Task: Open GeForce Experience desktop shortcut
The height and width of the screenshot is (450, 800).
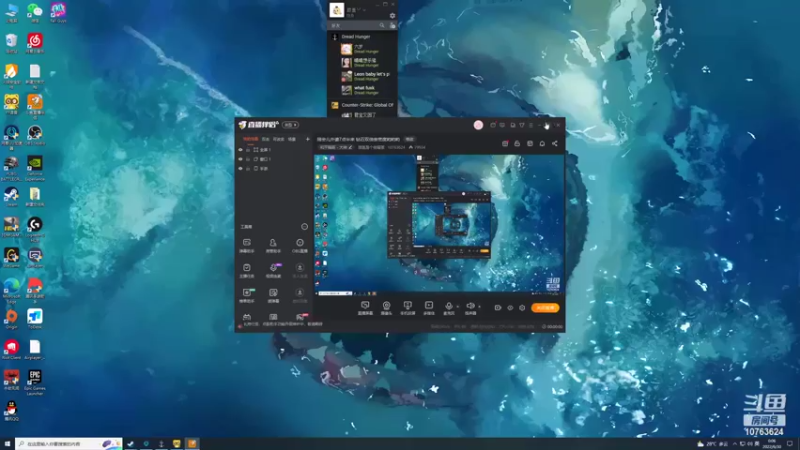Action: (35, 168)
